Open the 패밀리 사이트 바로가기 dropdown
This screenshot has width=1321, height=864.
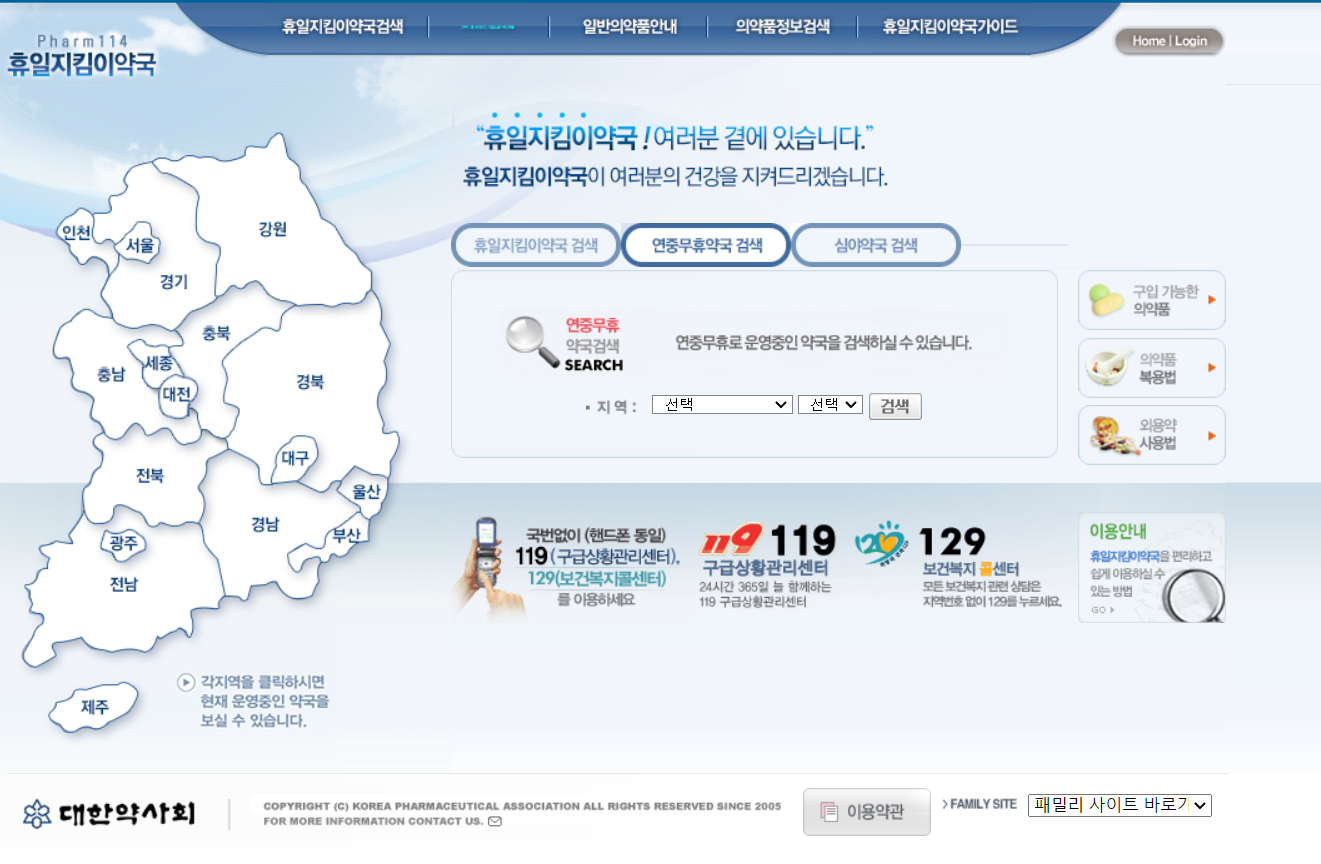(1119, 805)
